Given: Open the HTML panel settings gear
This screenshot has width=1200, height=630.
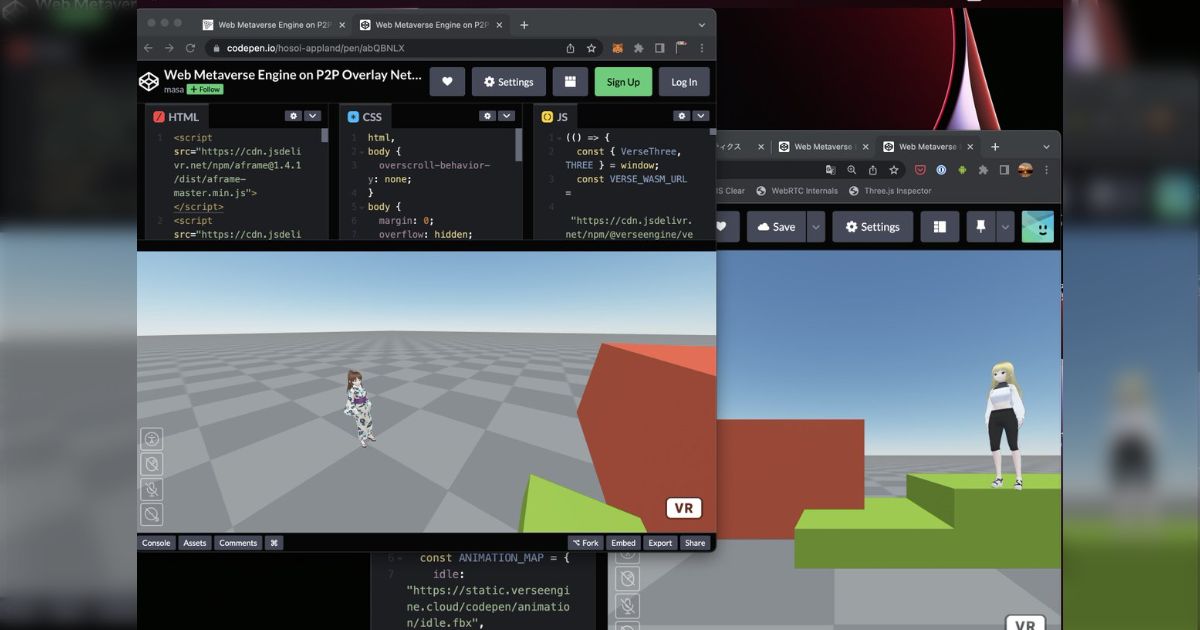Looking at the screenshot, I should tap(292, 115).
